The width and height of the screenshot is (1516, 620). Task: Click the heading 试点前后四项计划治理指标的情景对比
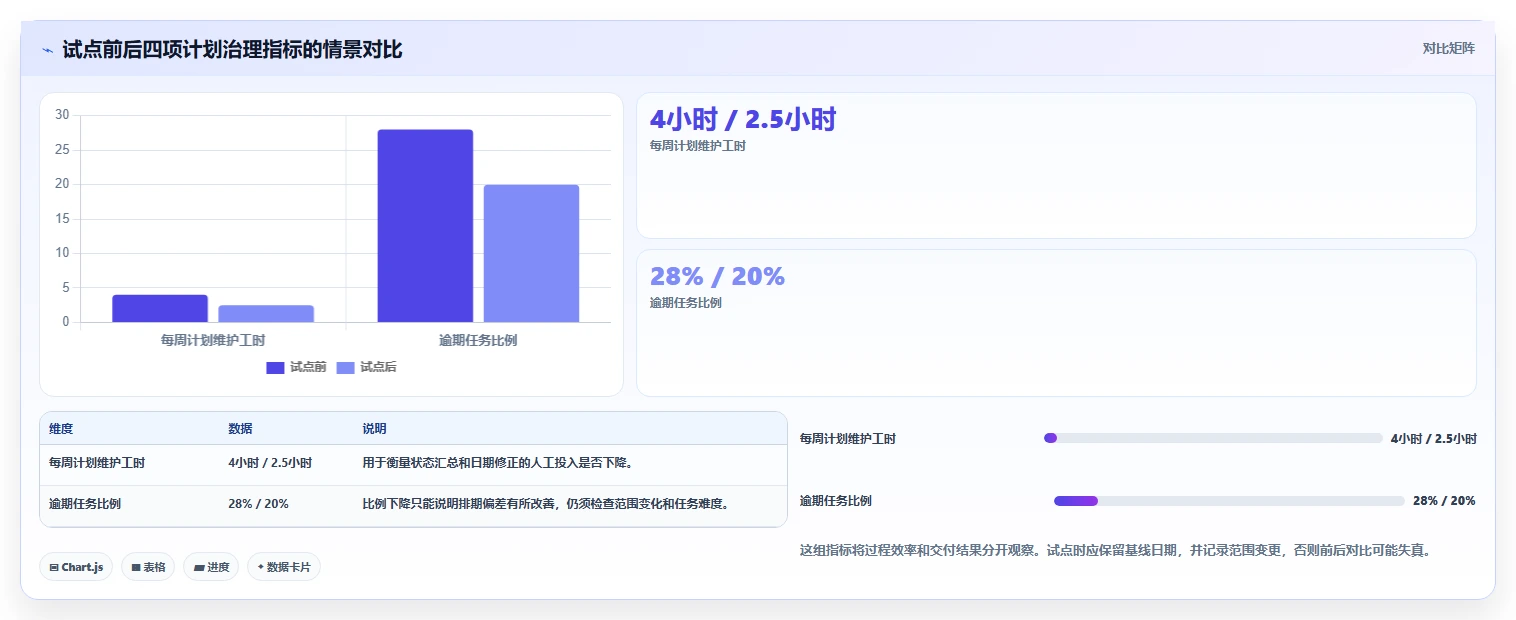click(232, 50)
